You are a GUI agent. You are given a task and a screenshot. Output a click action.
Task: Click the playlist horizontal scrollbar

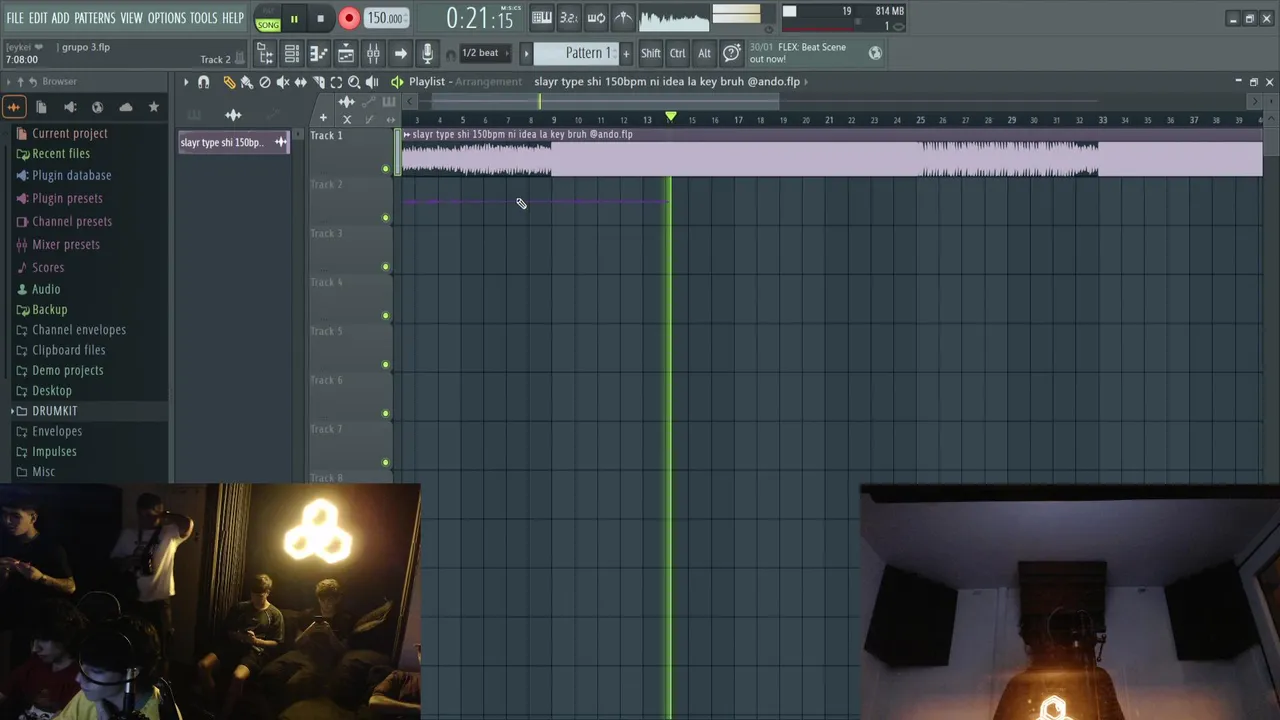tap(605, 101)
